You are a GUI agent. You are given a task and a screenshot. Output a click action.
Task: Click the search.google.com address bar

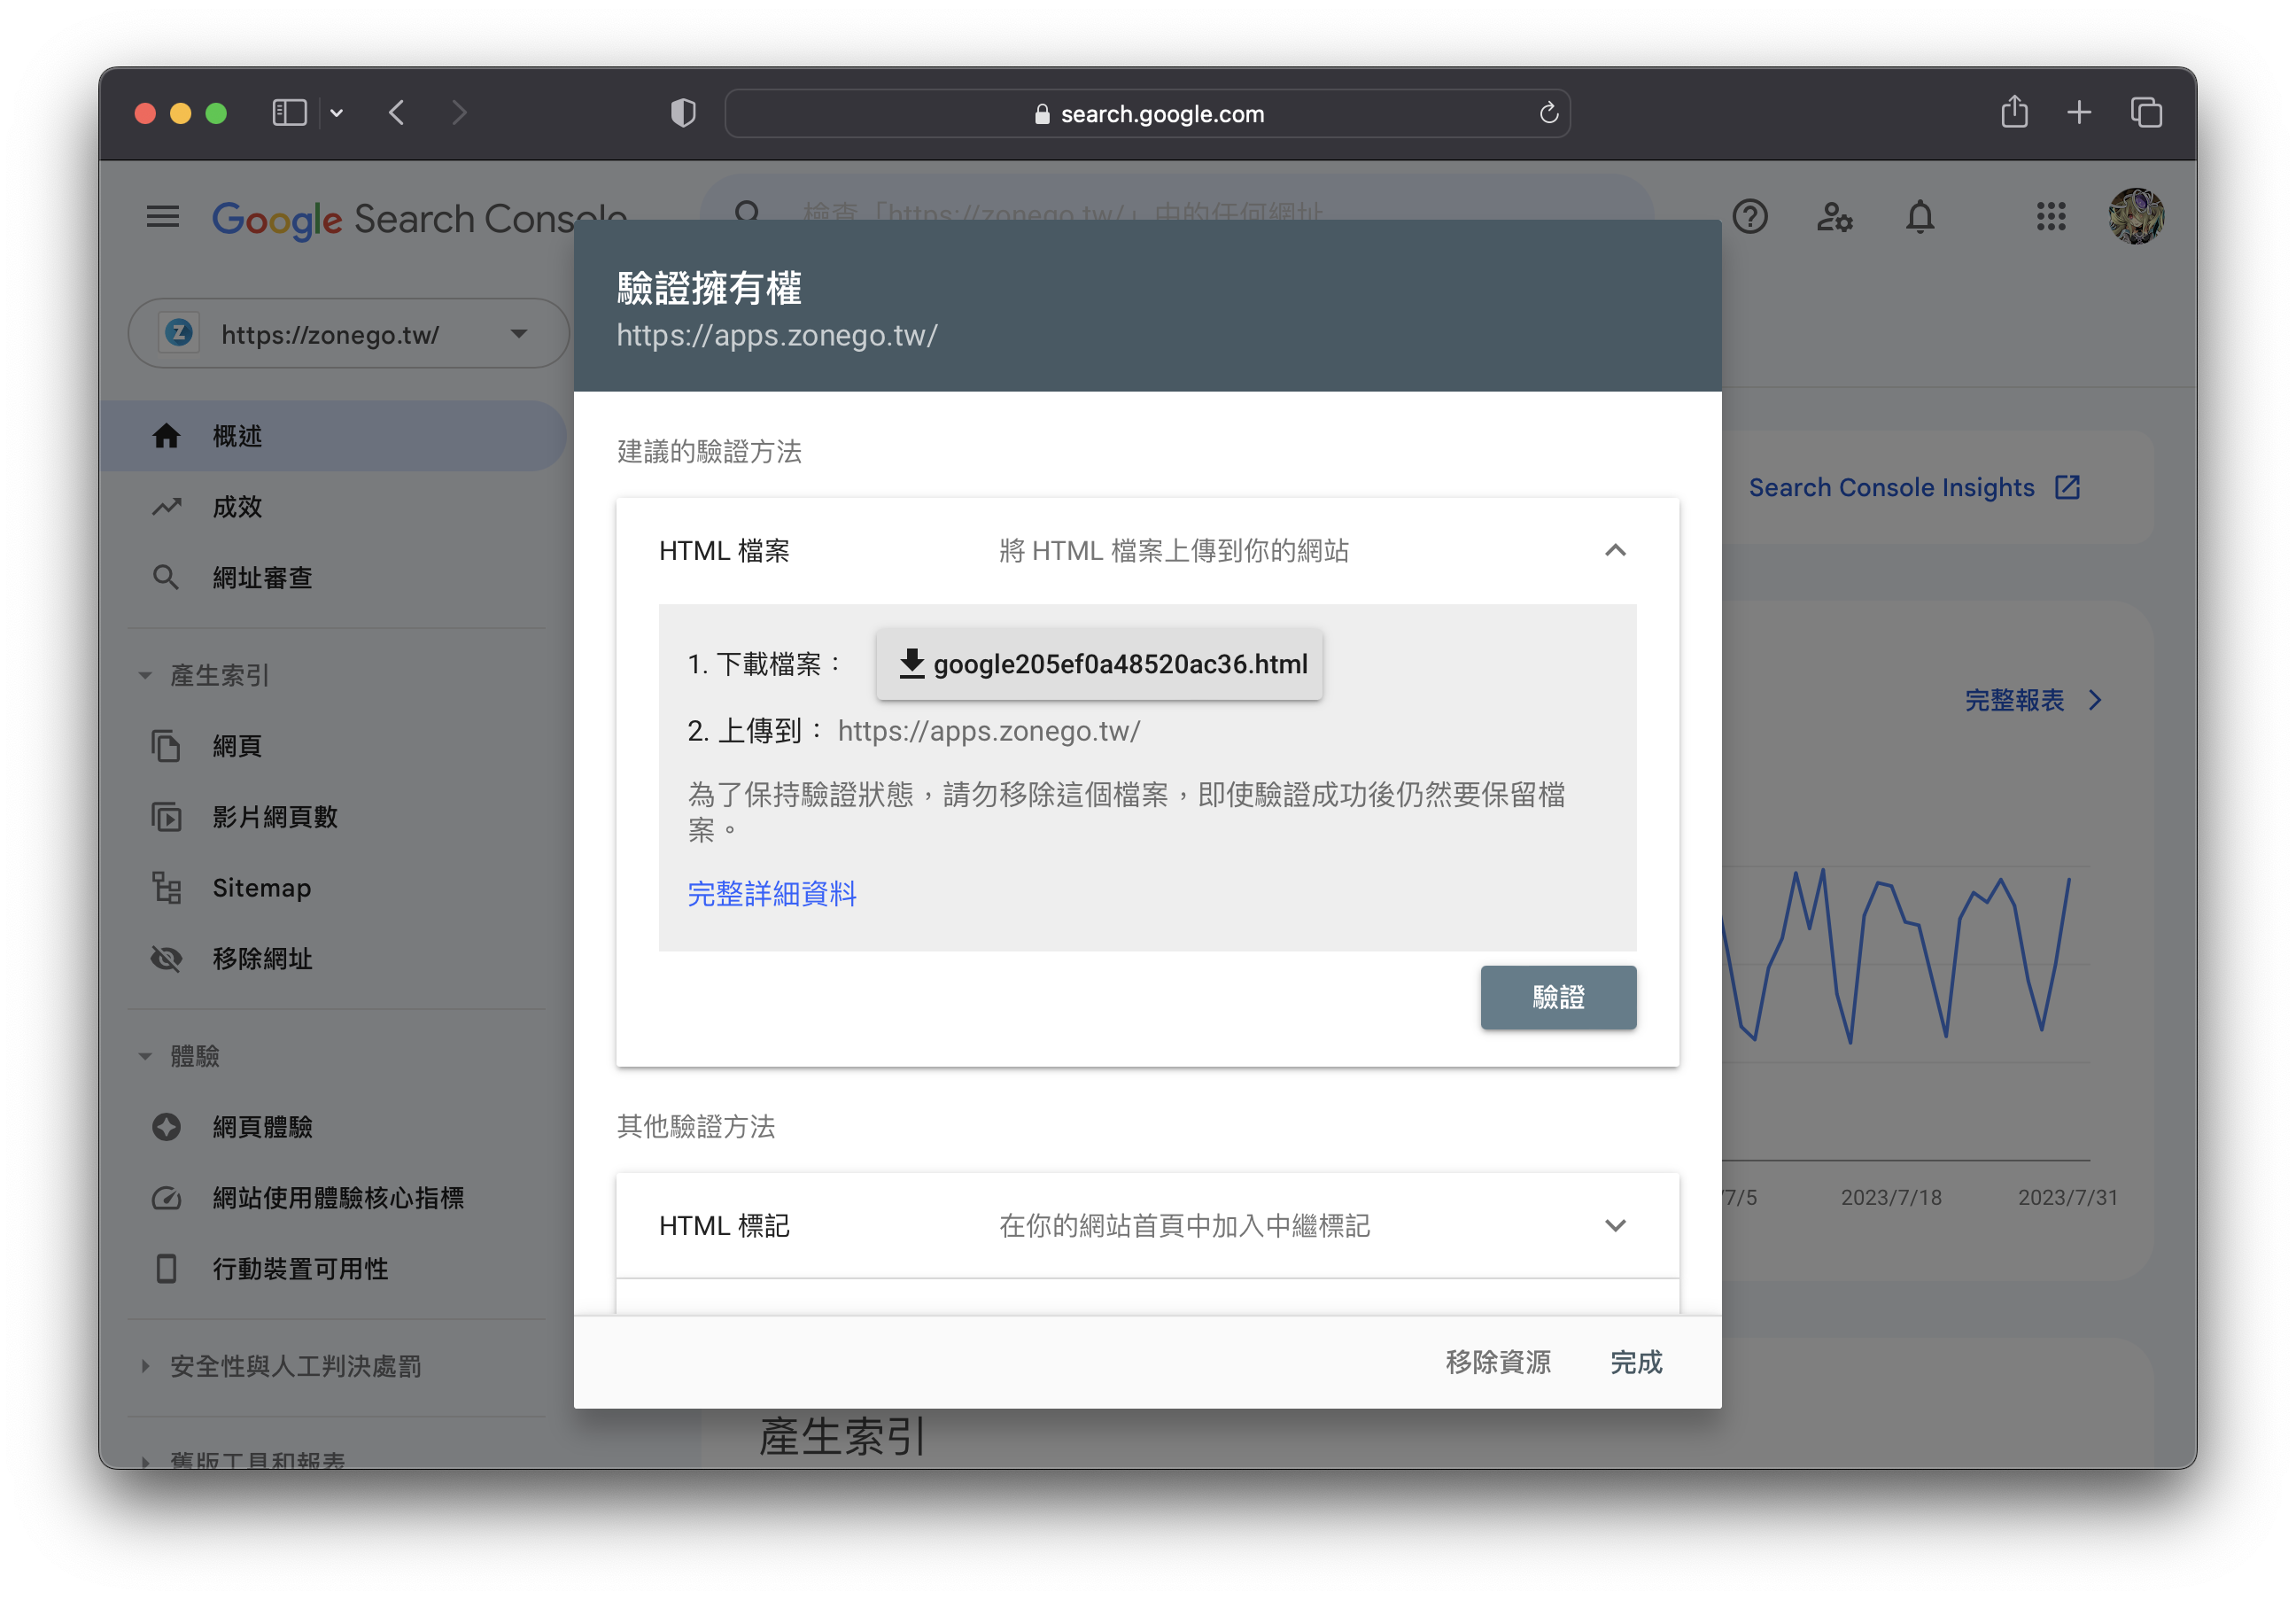[1147, 113]
